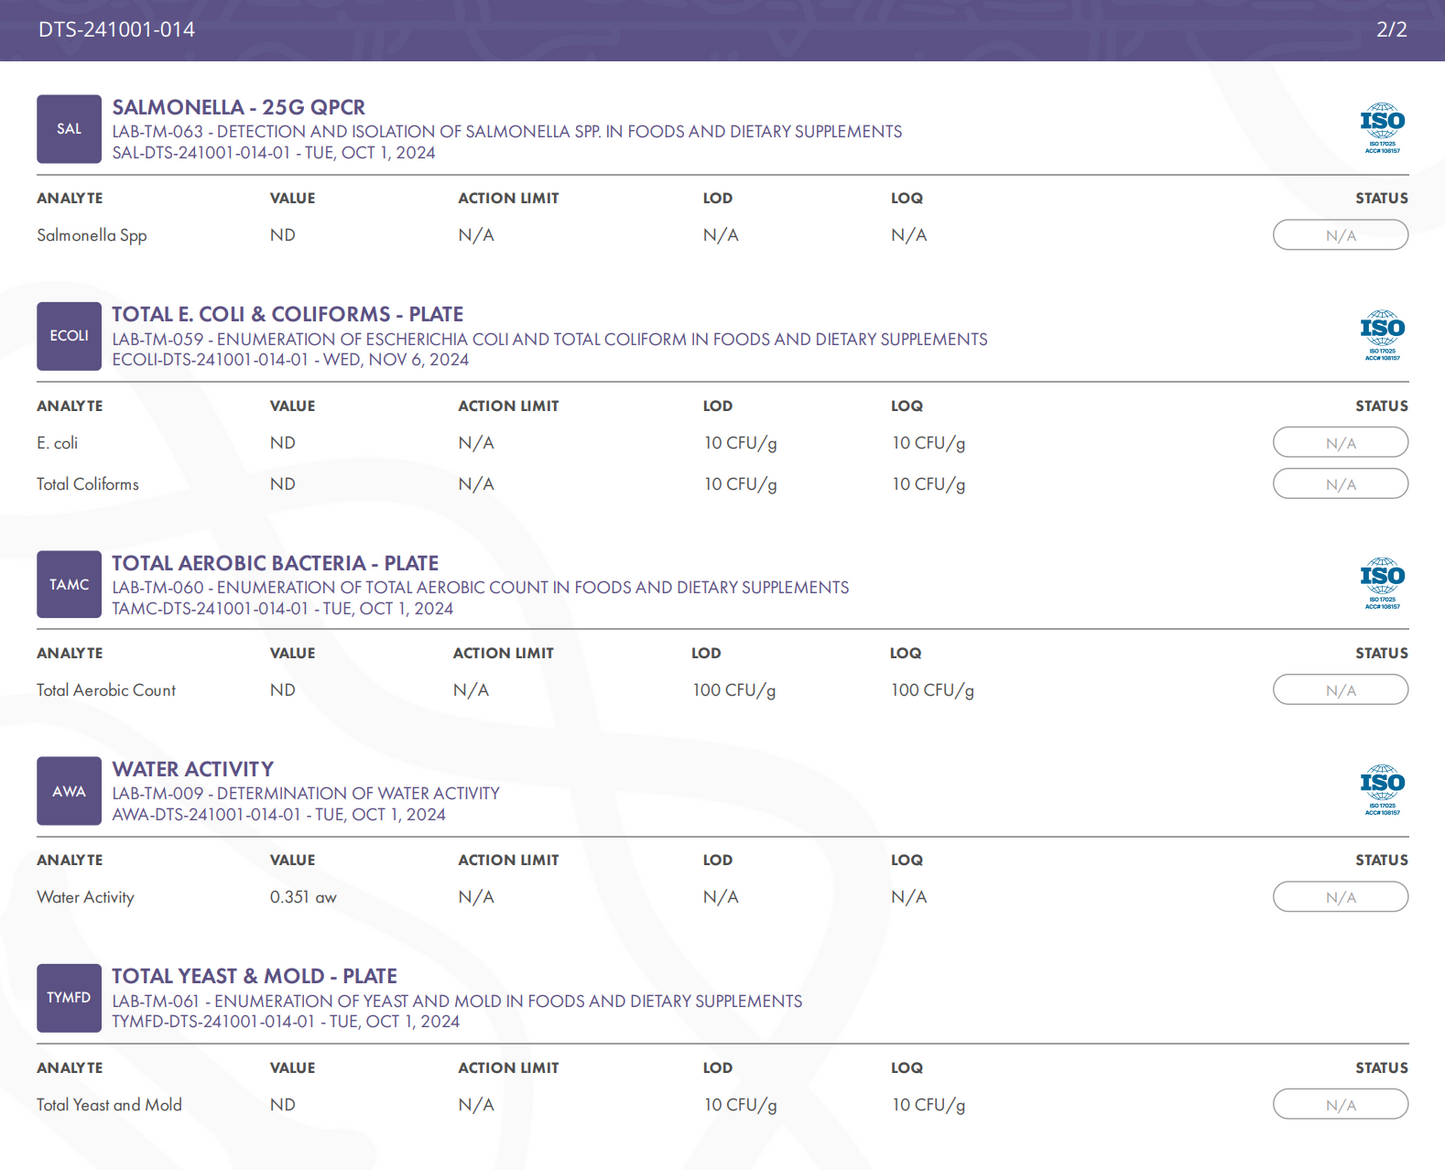
Task: Click the ISO logo beside E. coli section
Action: coord(1382,335)
